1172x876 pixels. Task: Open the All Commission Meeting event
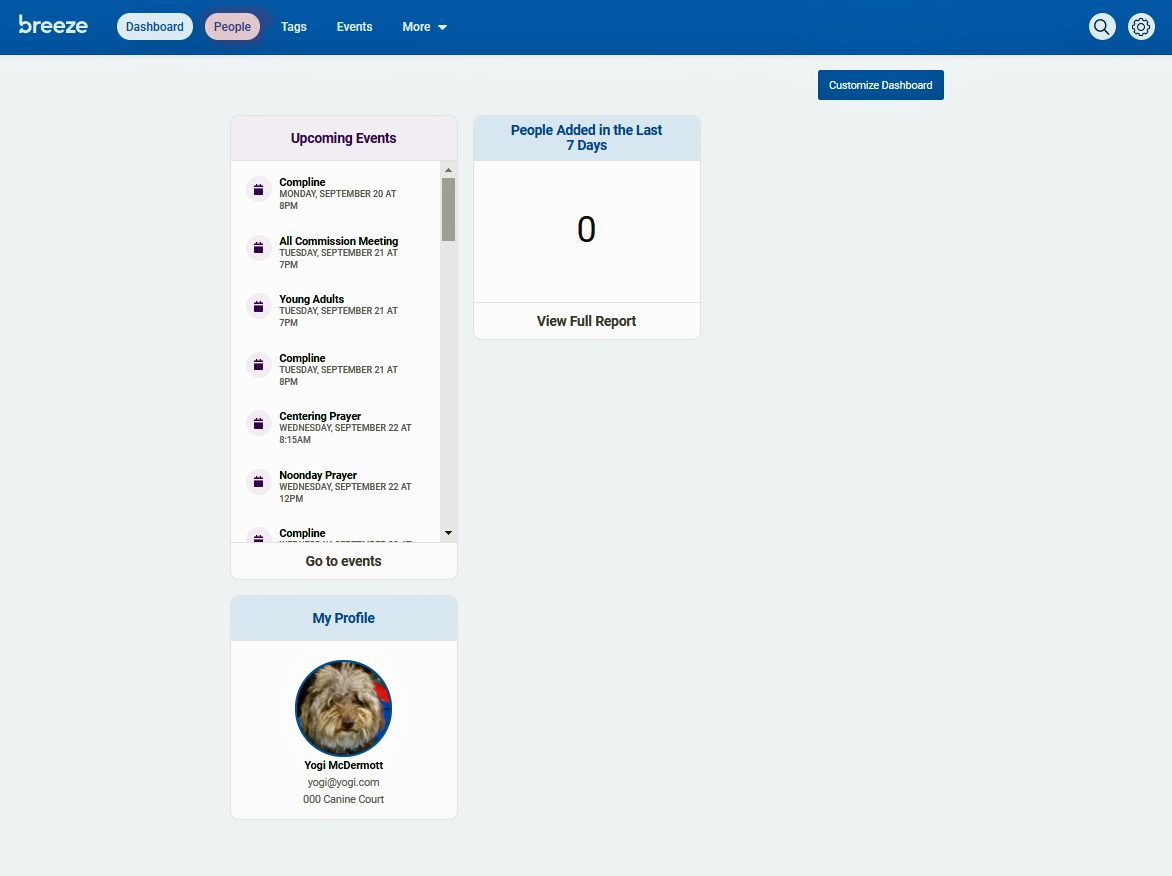pos(339,252)
